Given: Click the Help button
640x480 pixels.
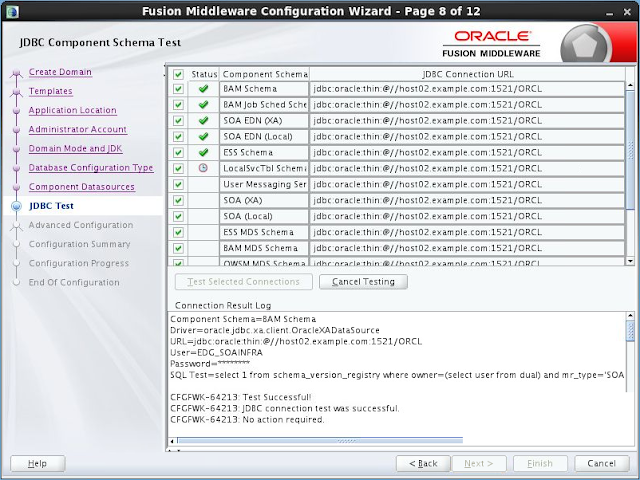Looking at the screenshot, I should 38,463.
